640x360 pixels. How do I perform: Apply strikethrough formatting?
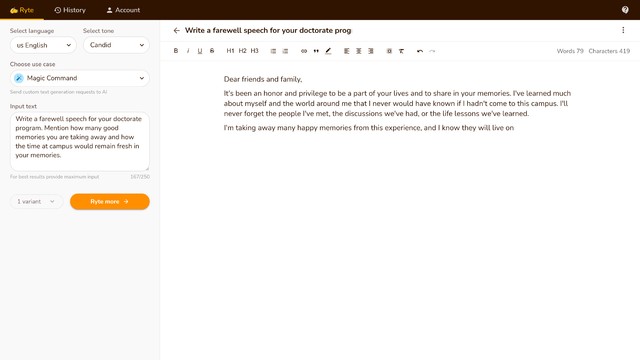click(x=212, y=51)
